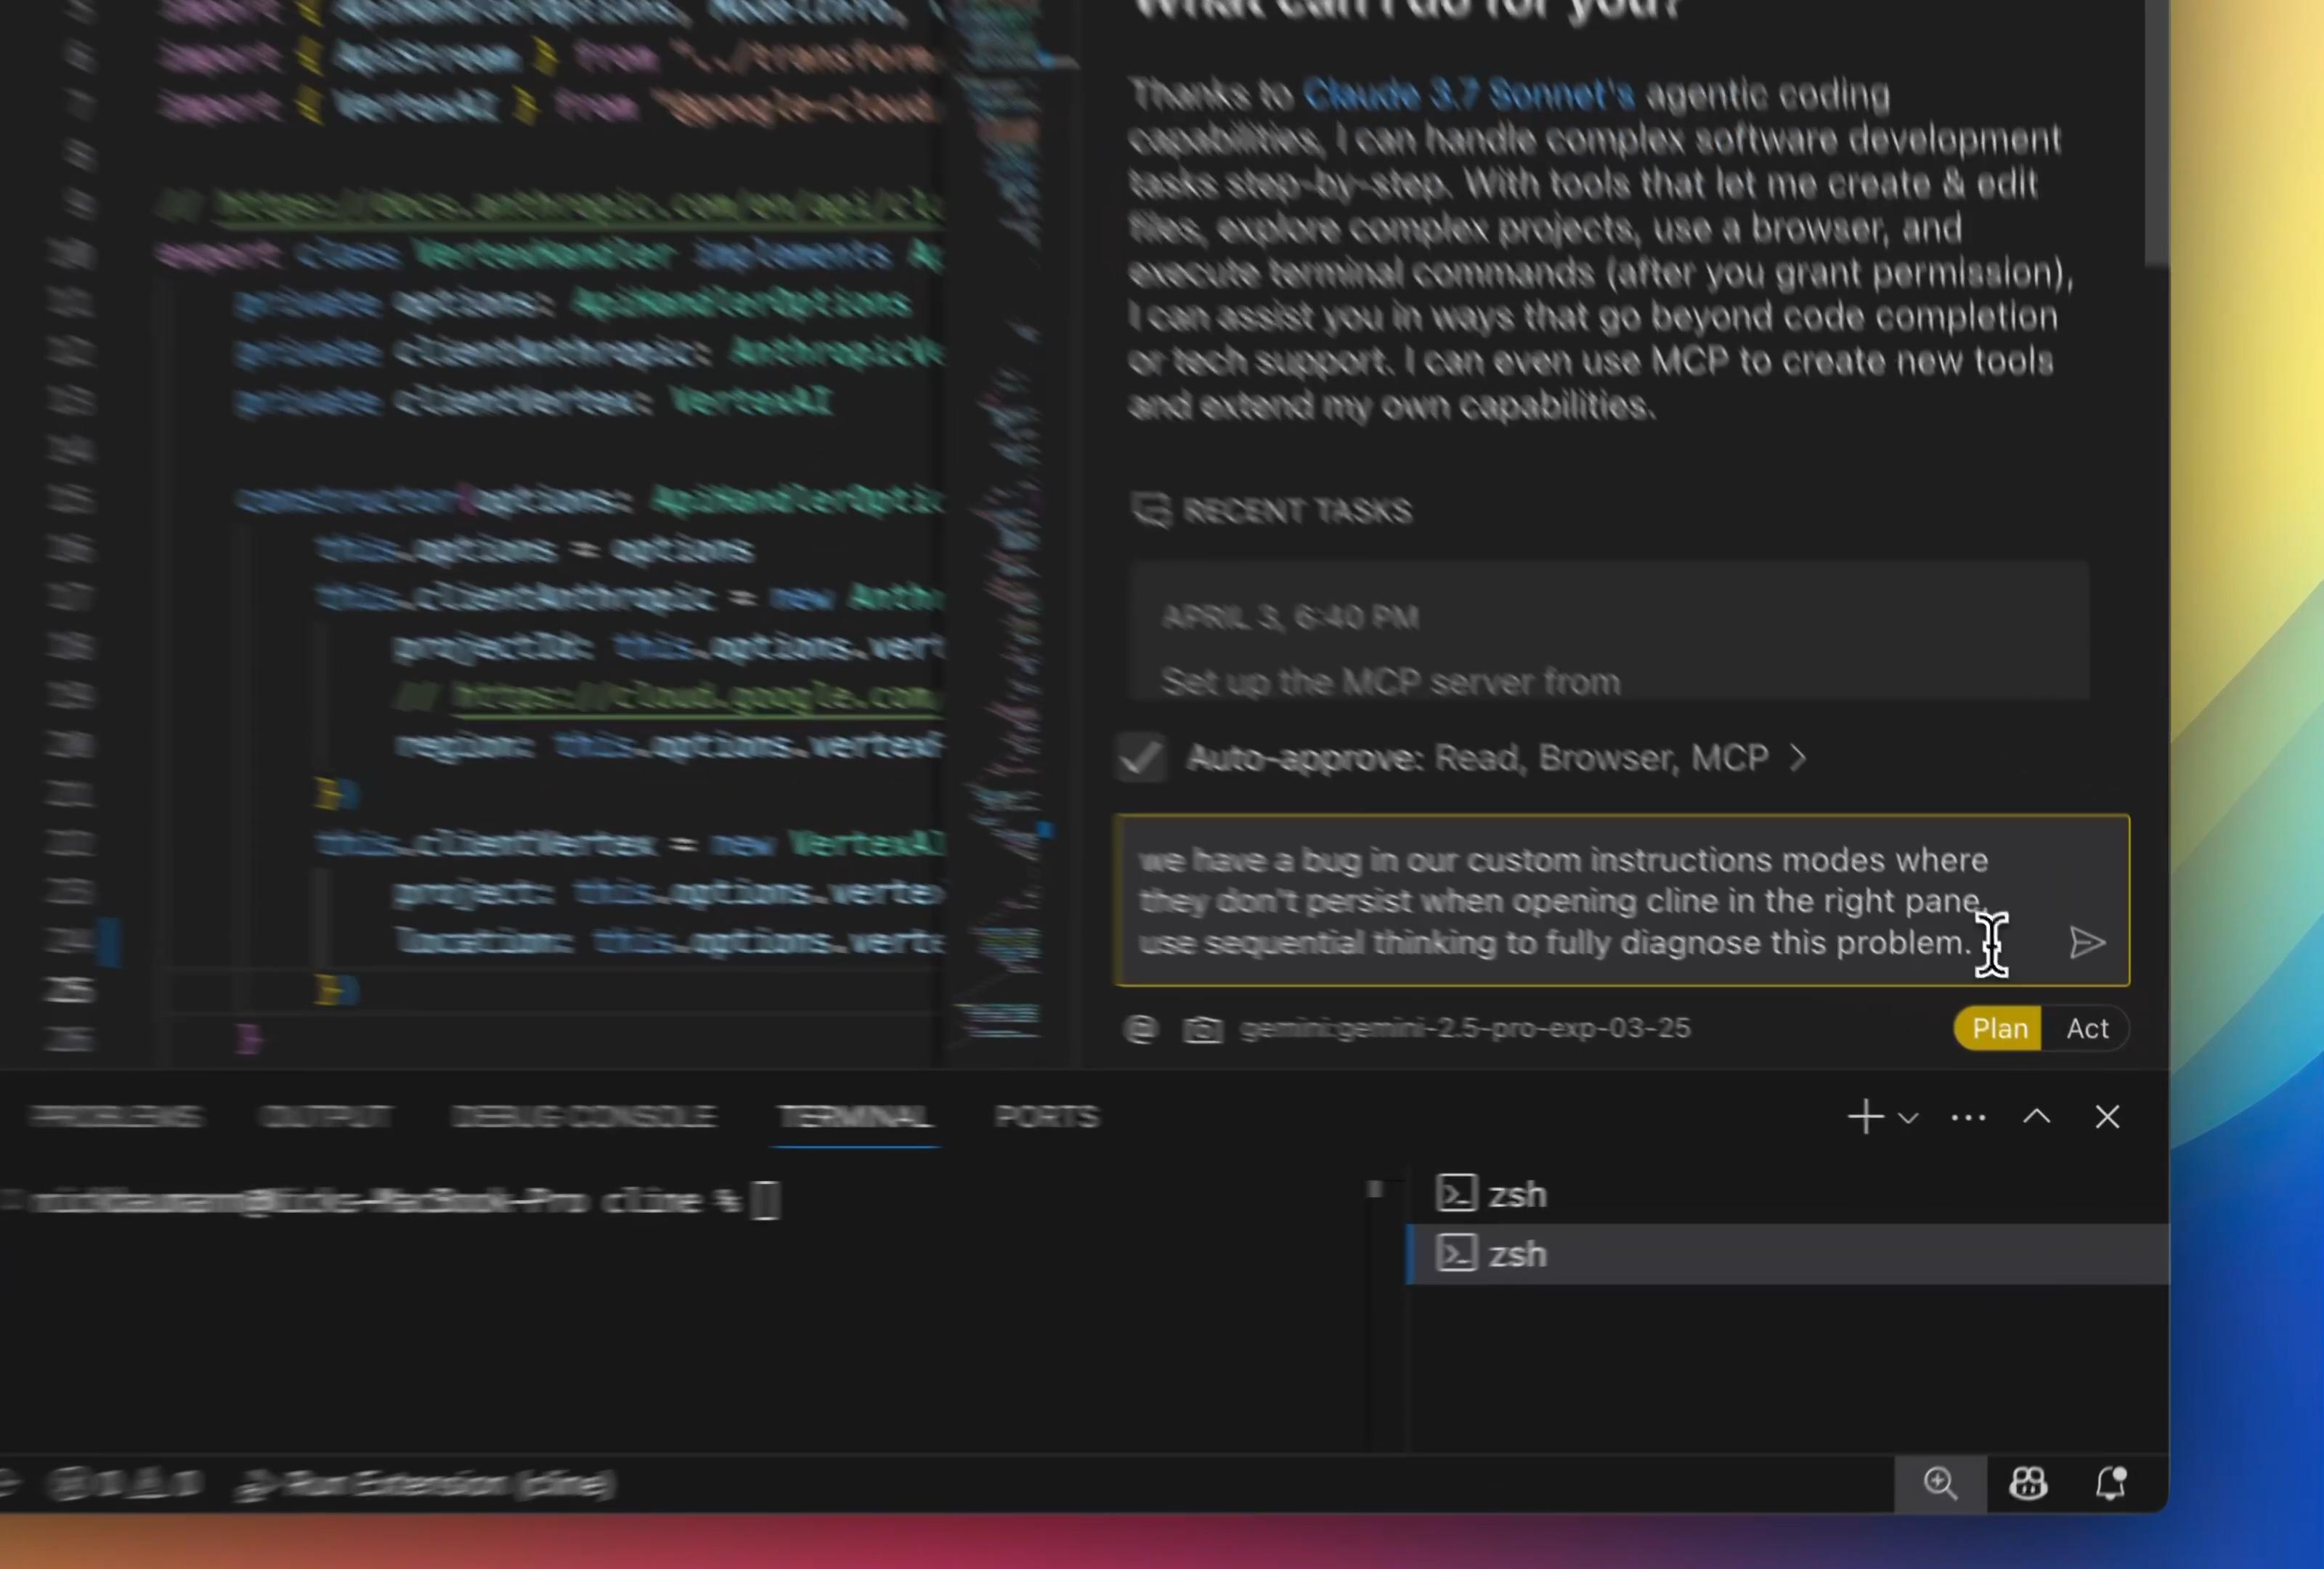Open the Copilot status bar icon
2324x1569 pixels.
click(x=2027, y=1483)
